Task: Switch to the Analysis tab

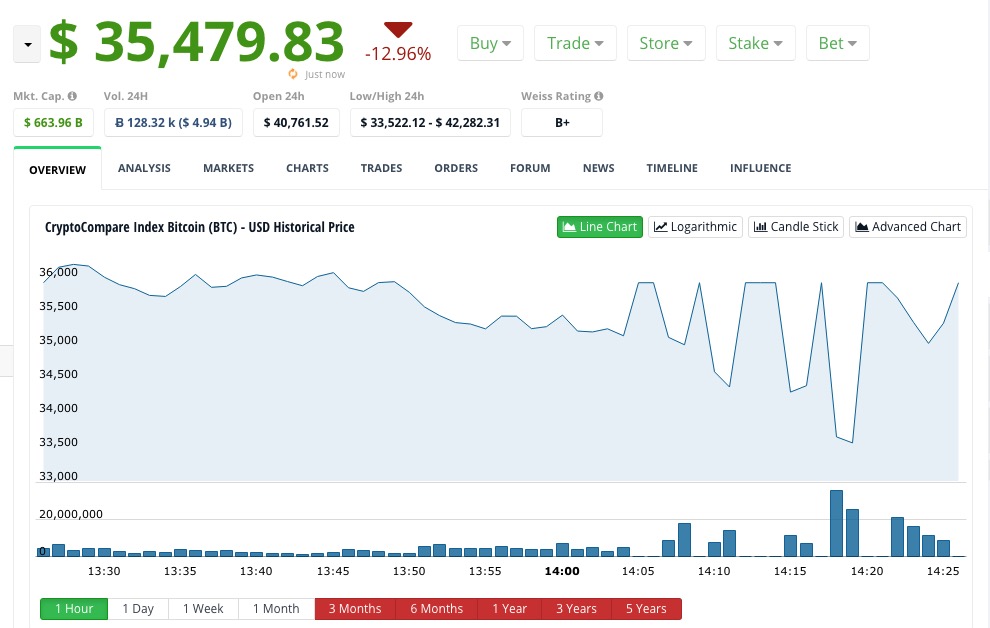Action: (144, 168)
